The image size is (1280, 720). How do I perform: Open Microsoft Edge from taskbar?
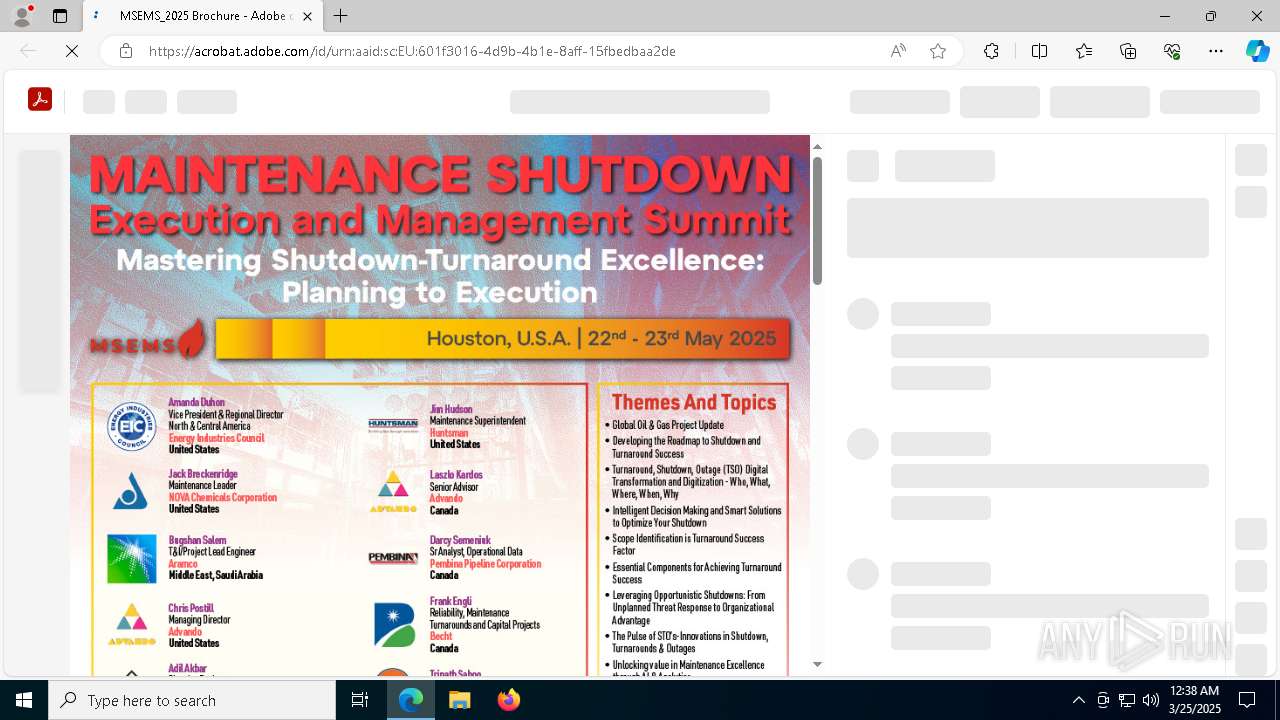tap(411, 700)
